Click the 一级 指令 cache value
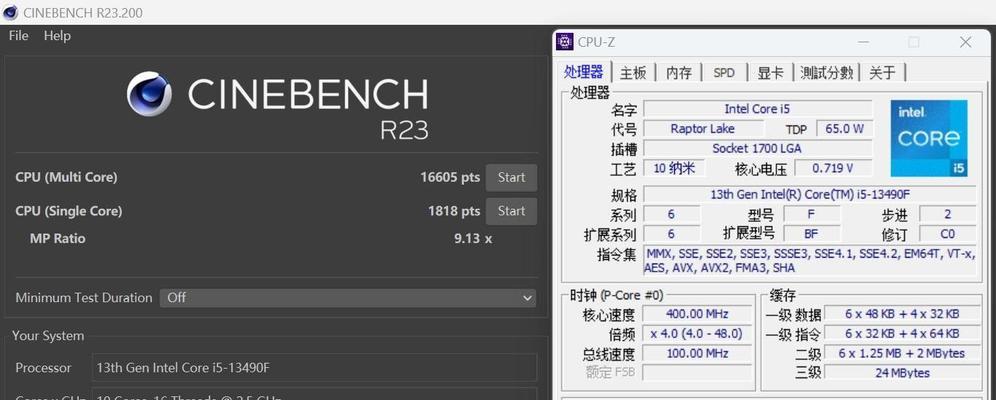Viewport: 996px width, 400px height. 902,333
